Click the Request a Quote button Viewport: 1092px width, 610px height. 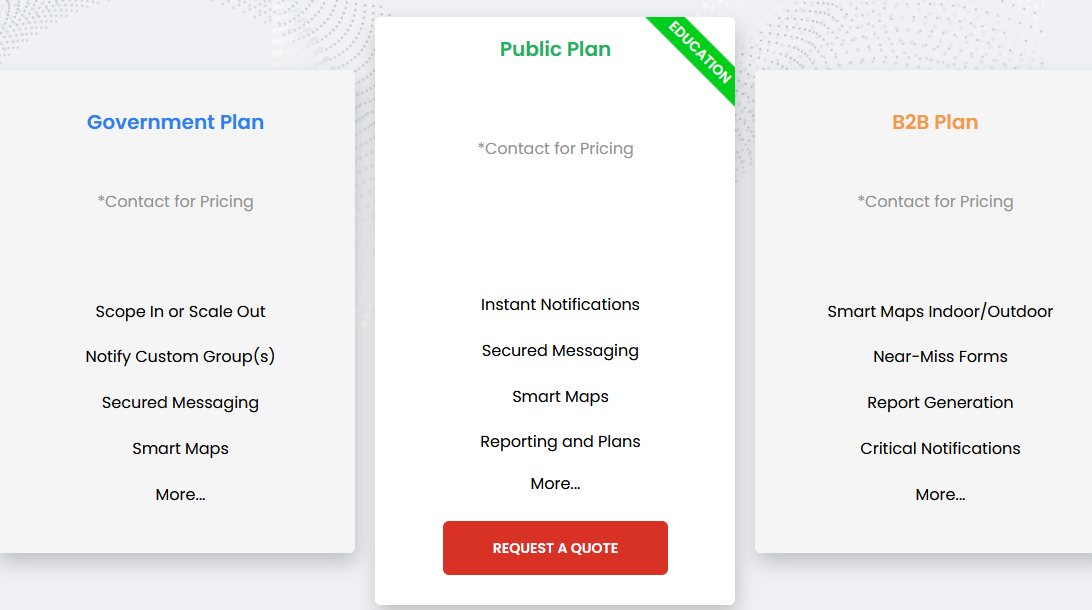point(555,548)
